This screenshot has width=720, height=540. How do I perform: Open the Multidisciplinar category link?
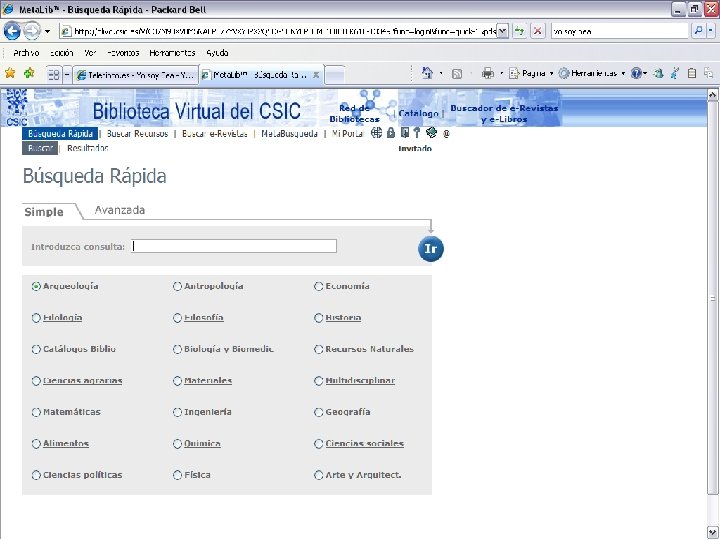point(360,381)
